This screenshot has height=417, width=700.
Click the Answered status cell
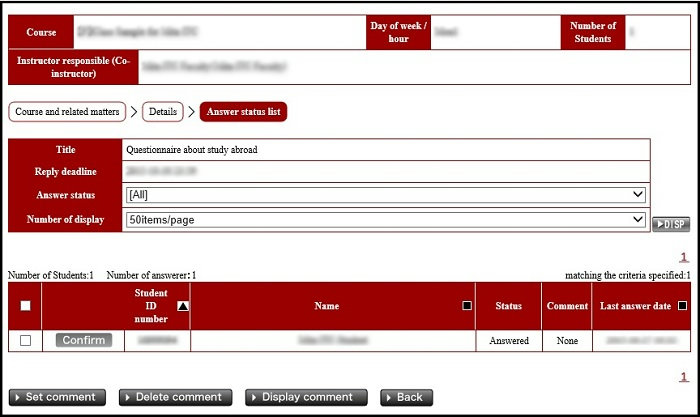click(509, 341)
